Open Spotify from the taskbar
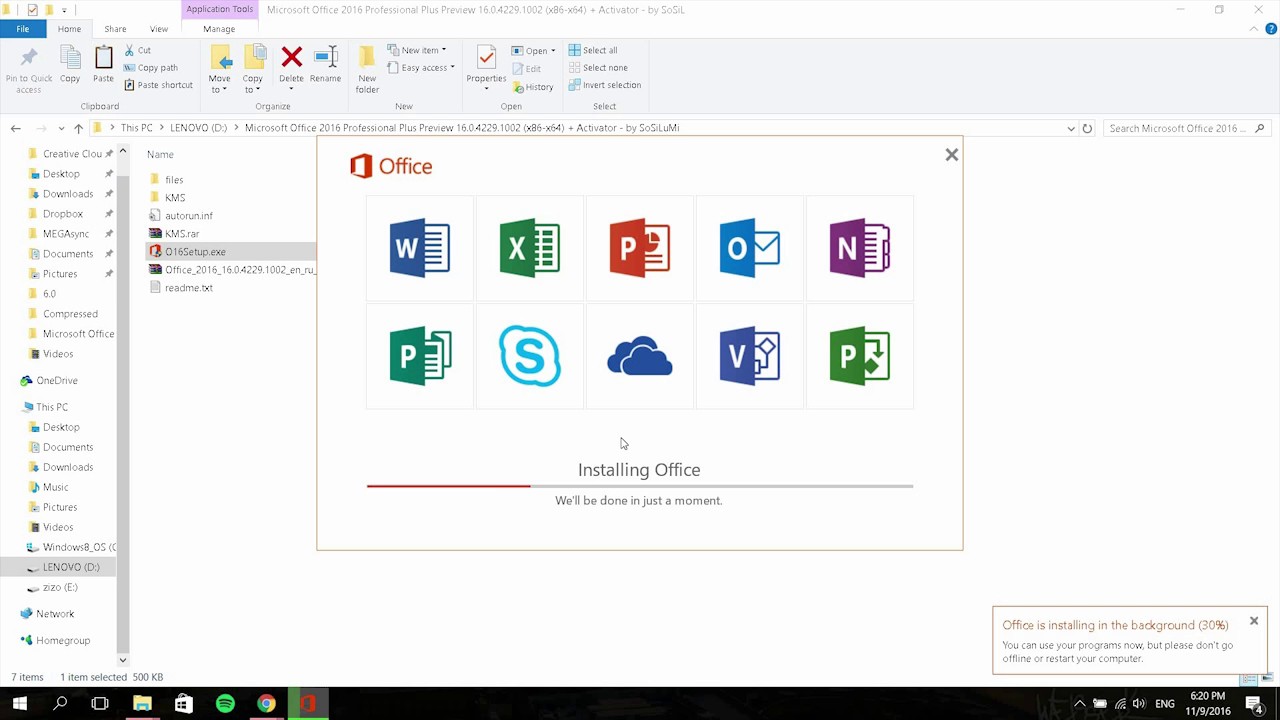 coord(225,704)
